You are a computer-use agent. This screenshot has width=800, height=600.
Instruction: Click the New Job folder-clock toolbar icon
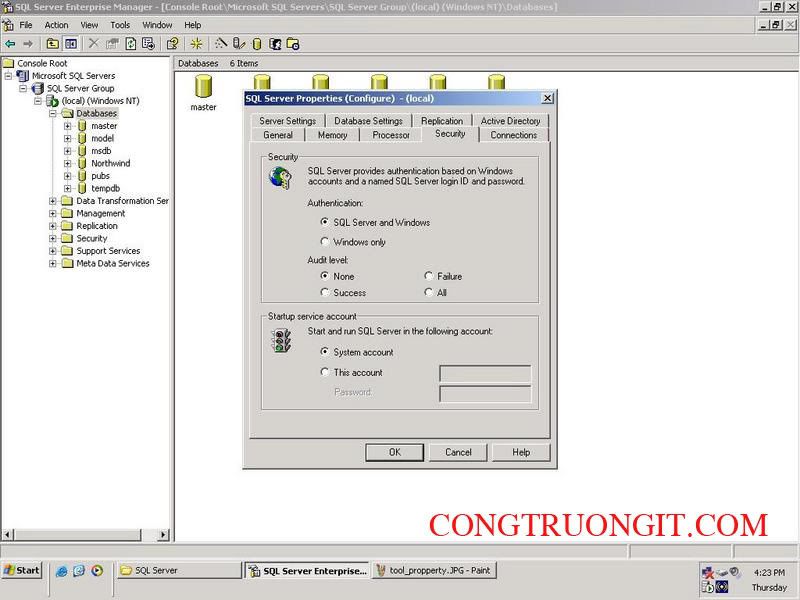coord(293,44)
